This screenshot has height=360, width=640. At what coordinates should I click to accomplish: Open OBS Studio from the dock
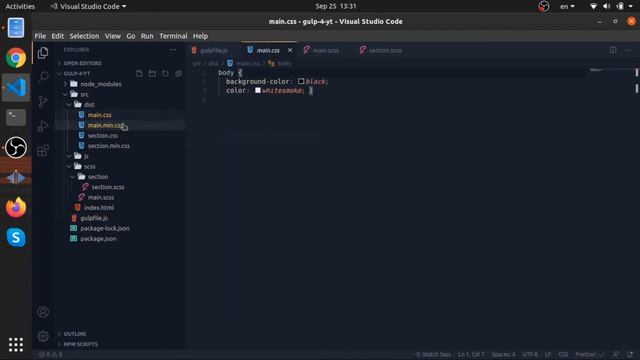(x=16, y=147)
